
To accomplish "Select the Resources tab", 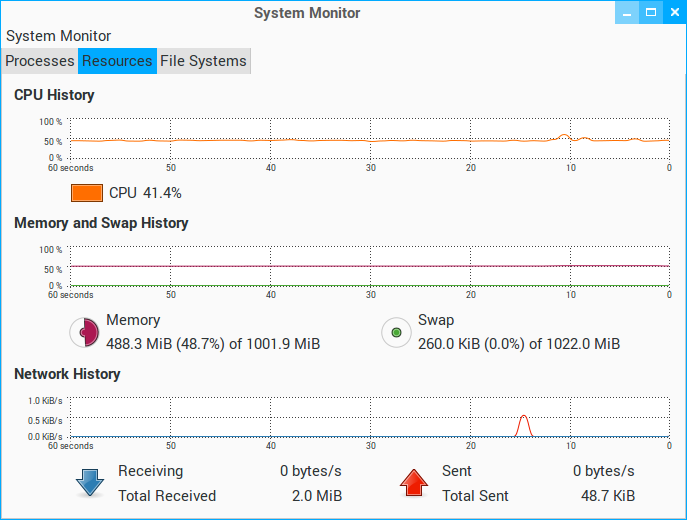I will (x=117, y=61).
